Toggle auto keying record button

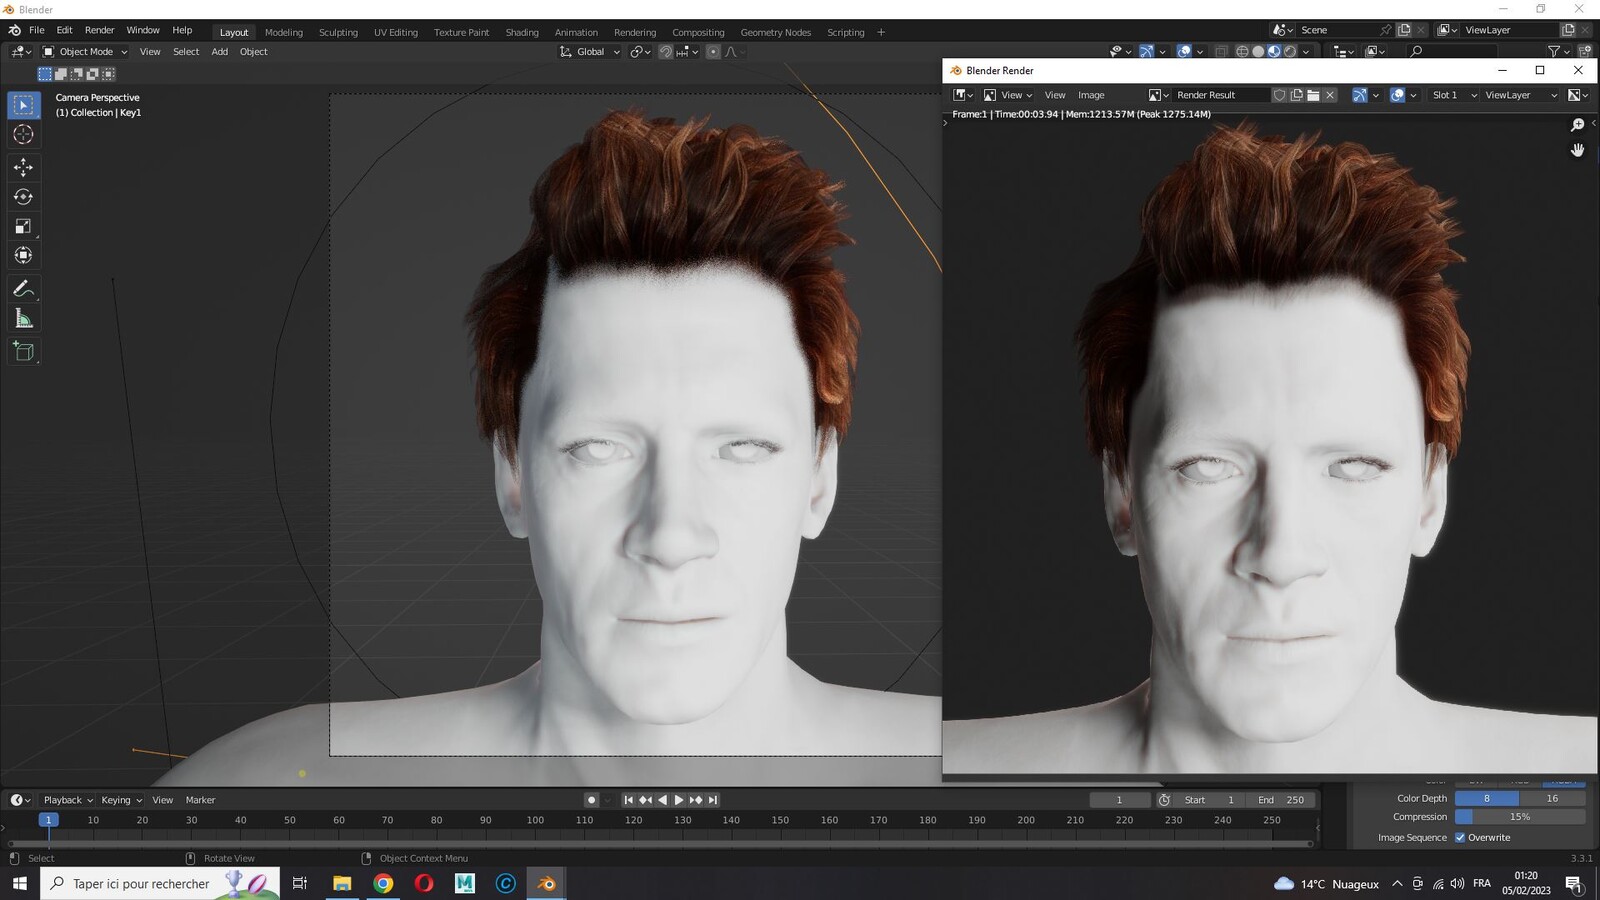coord(591,800)
